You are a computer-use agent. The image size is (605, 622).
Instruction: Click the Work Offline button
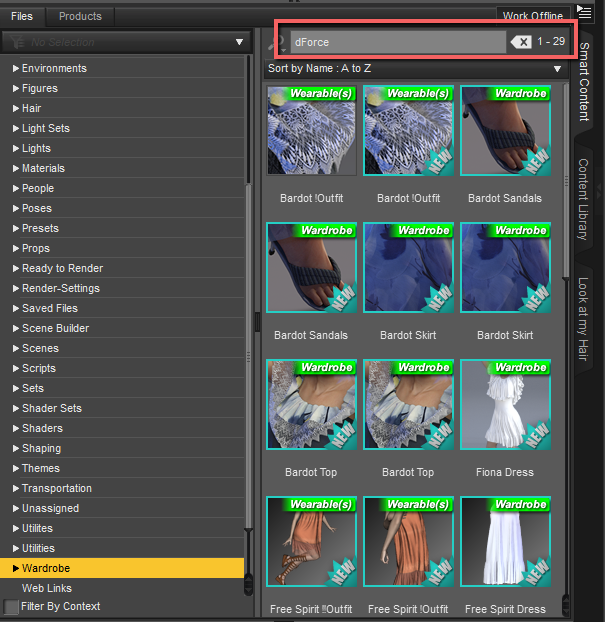point(533,15)
